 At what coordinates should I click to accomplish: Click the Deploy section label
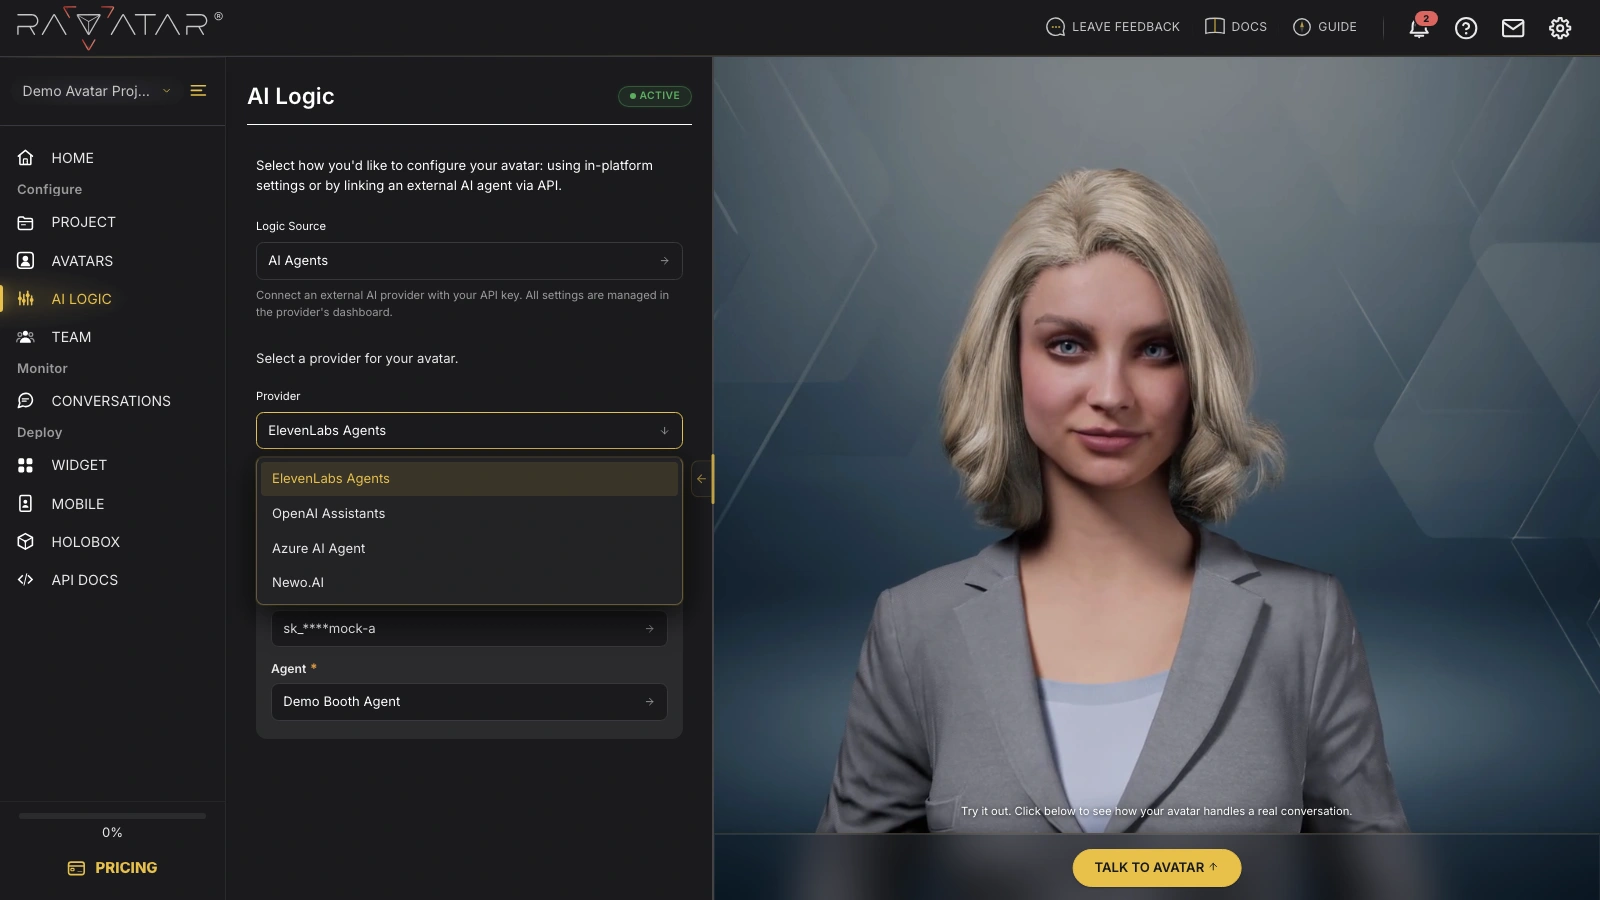point(40,433)
